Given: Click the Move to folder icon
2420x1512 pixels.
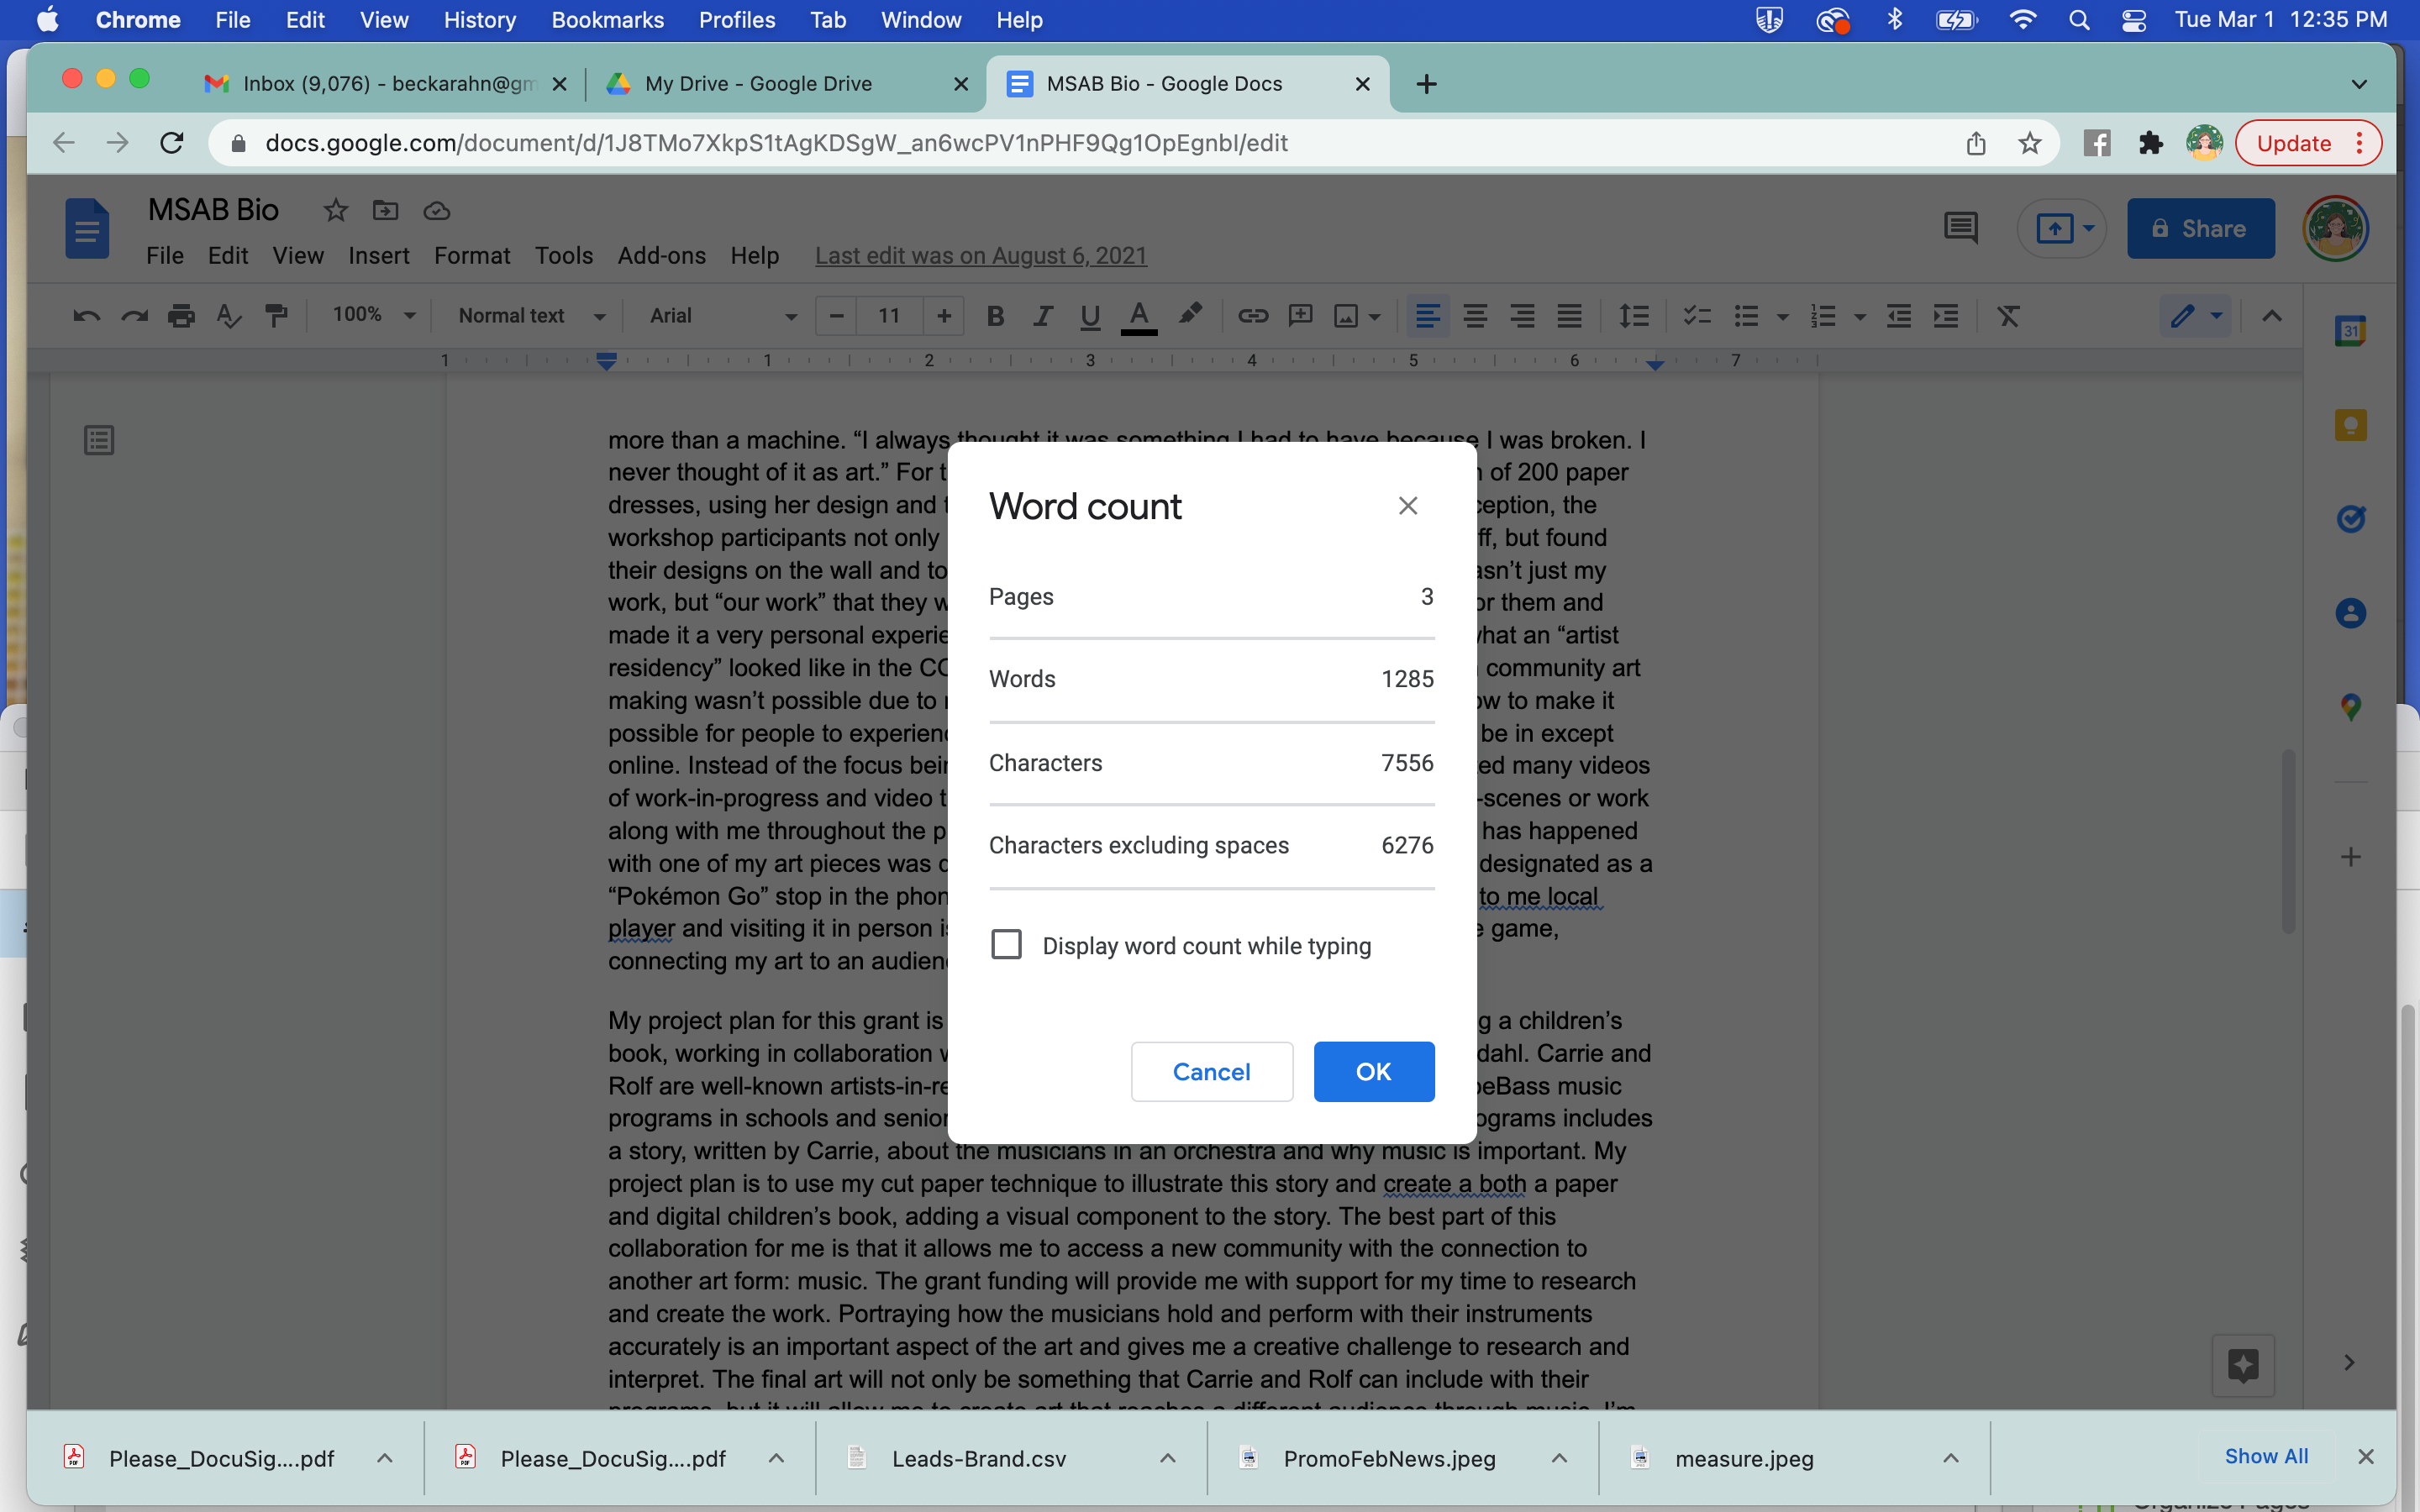Looking at the screenshot, I should point(385,210).
